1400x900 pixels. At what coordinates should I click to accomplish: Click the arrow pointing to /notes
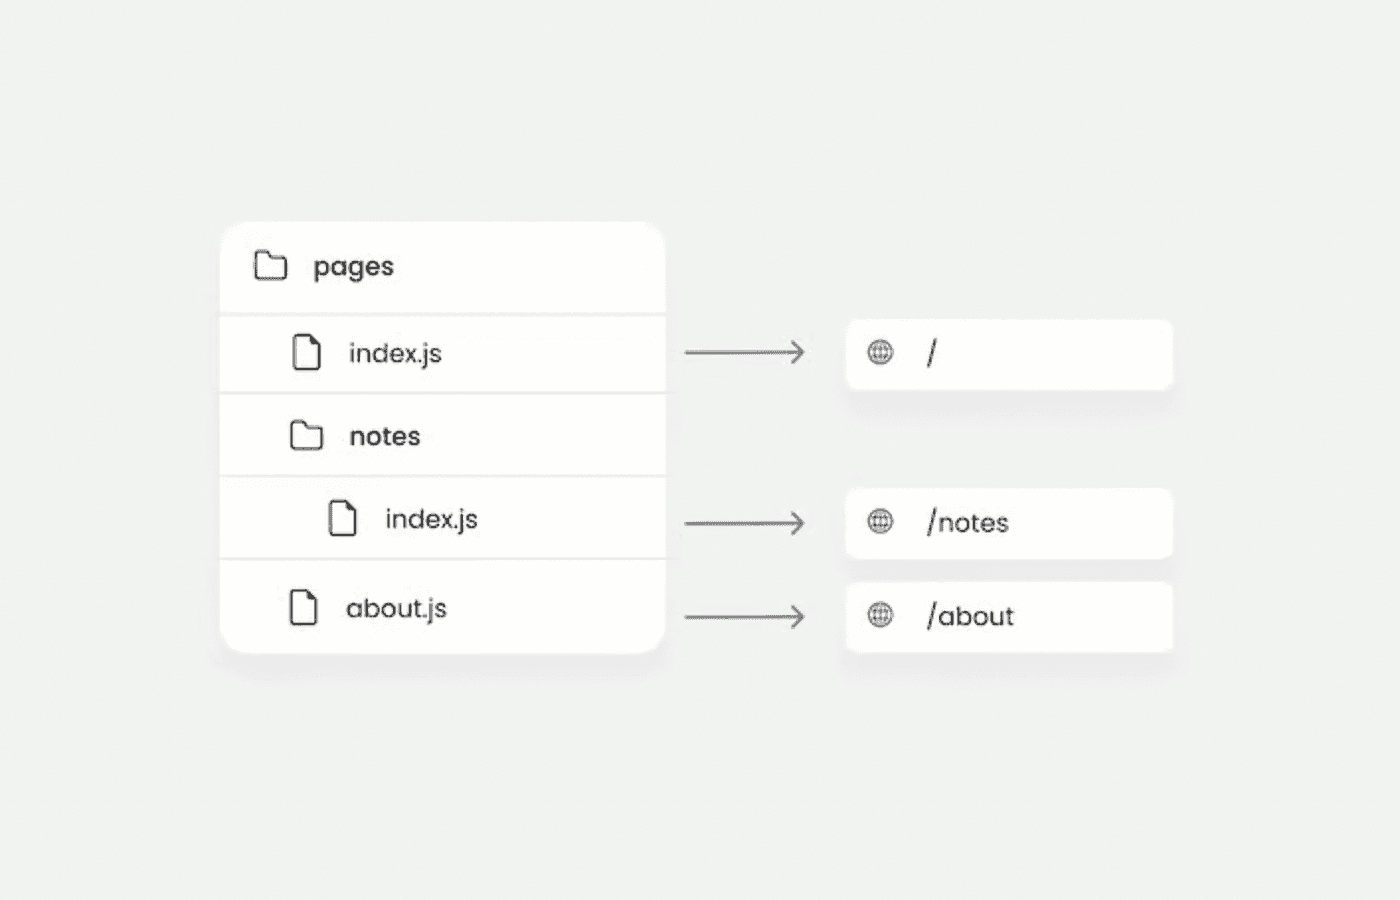point(744,523)
